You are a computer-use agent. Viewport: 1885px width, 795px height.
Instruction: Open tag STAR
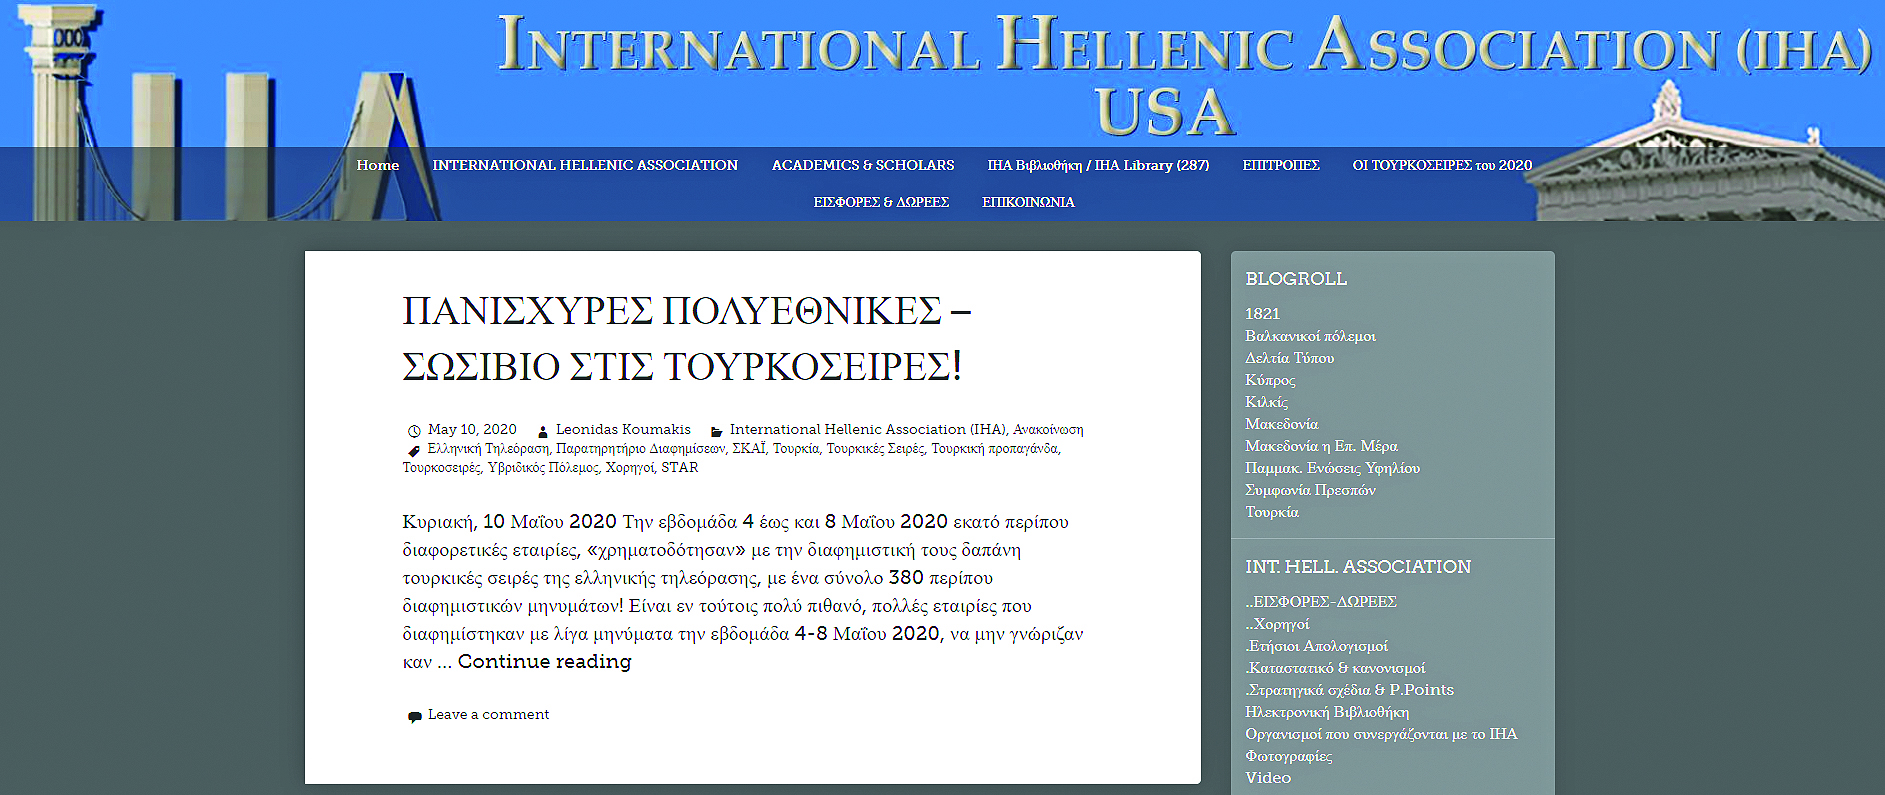point(680,467)
